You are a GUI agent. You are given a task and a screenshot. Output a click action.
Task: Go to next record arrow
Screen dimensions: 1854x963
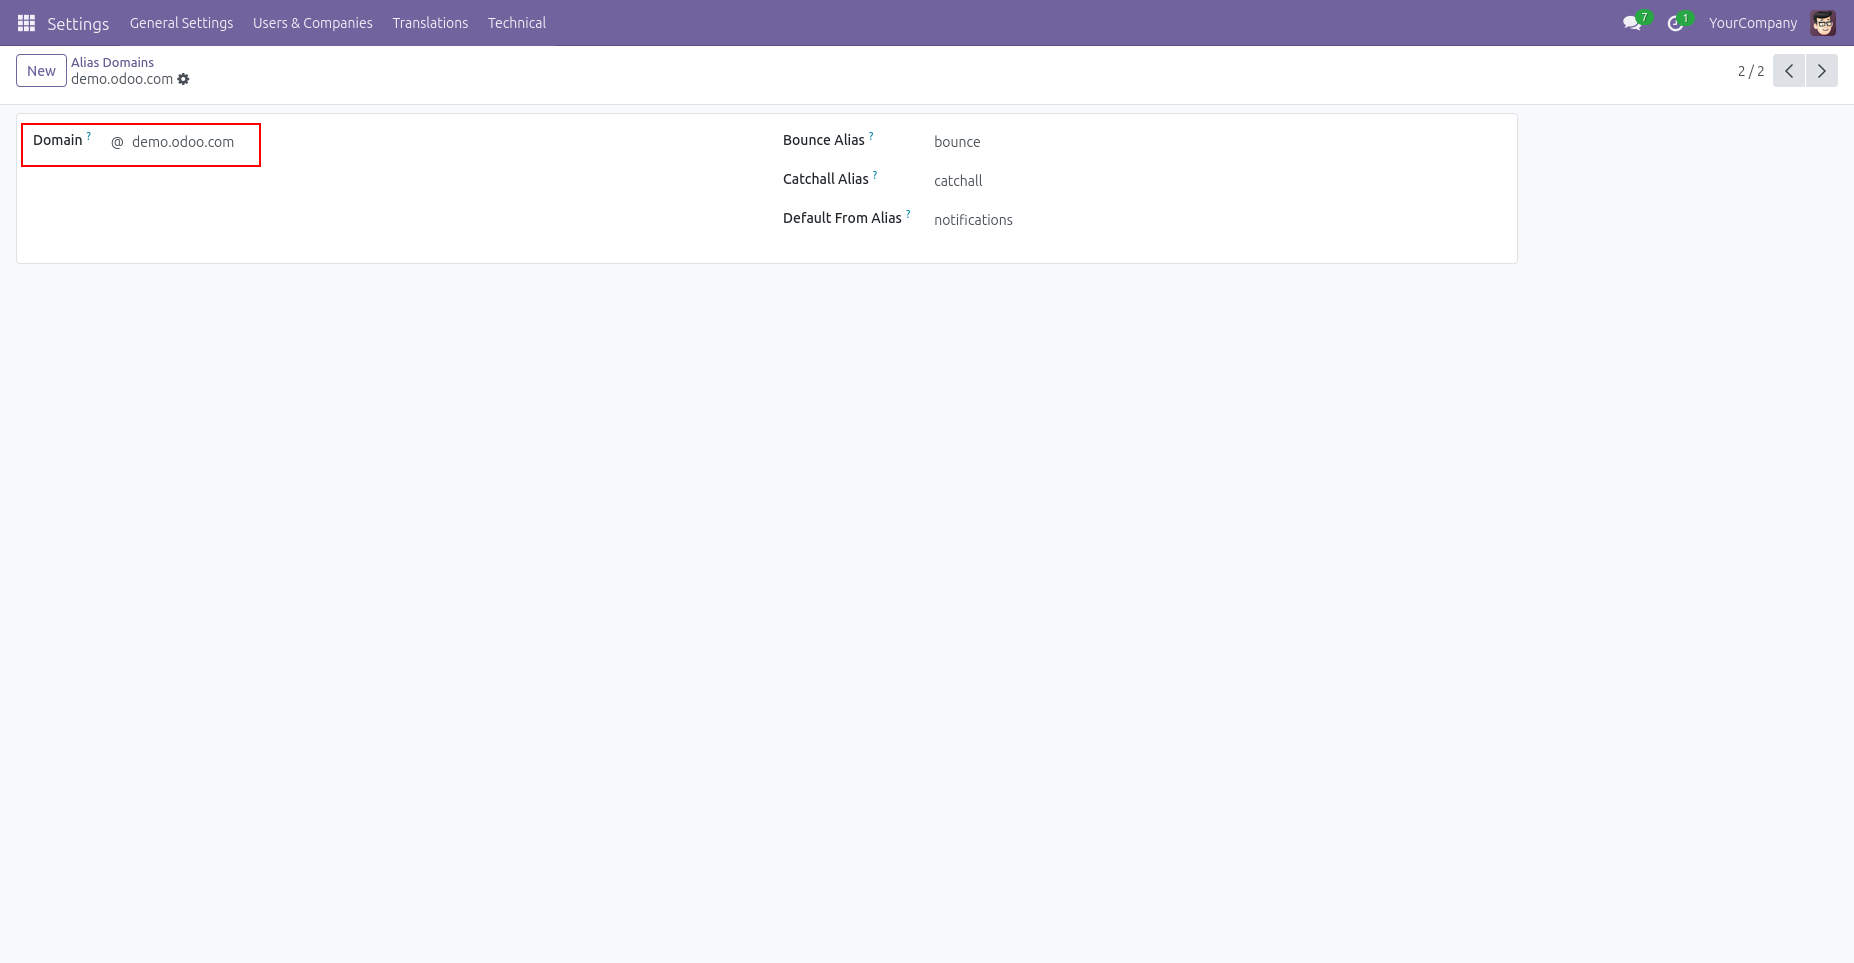click(1821, 71)
